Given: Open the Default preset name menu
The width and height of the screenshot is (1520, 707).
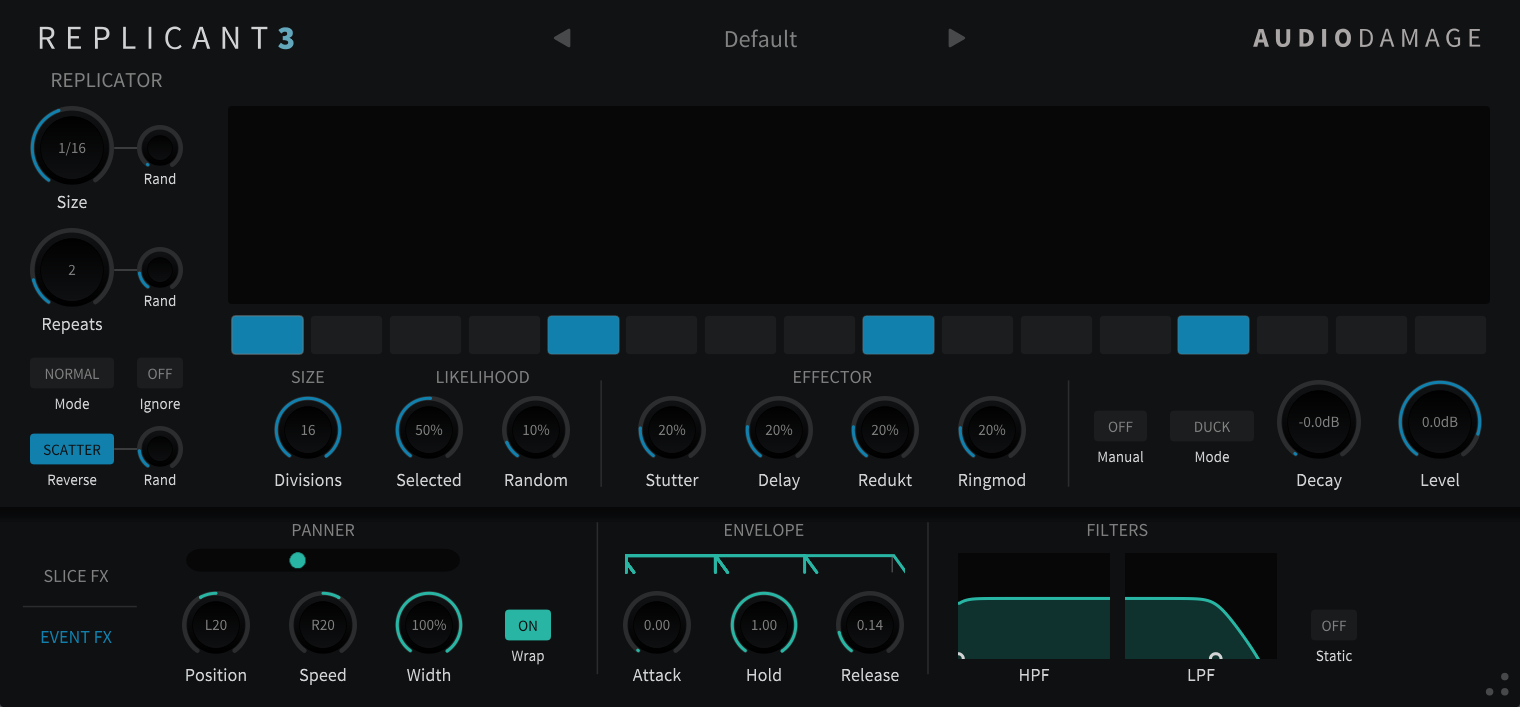Looking at the screenshot, I should coord(760,39).
